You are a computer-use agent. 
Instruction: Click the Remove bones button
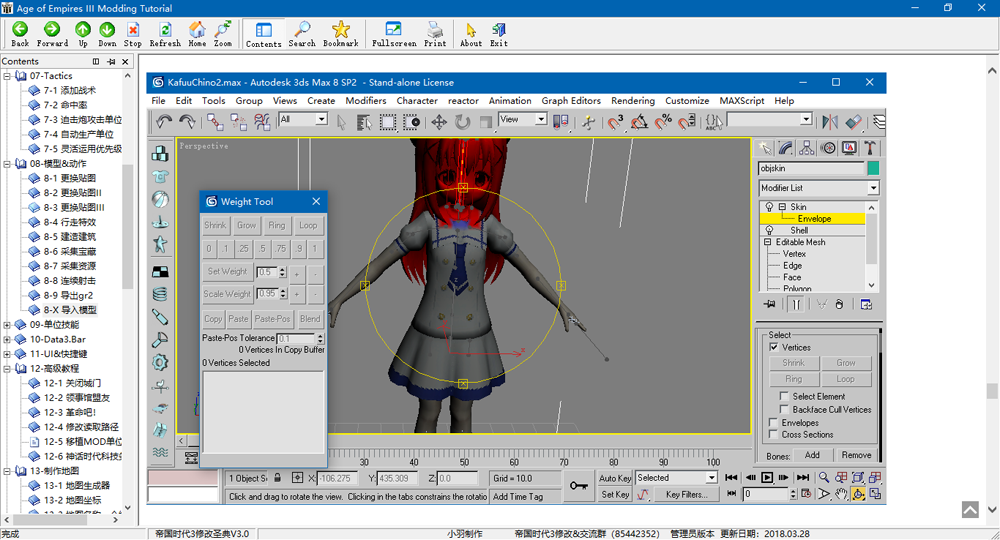coord(856,455)
